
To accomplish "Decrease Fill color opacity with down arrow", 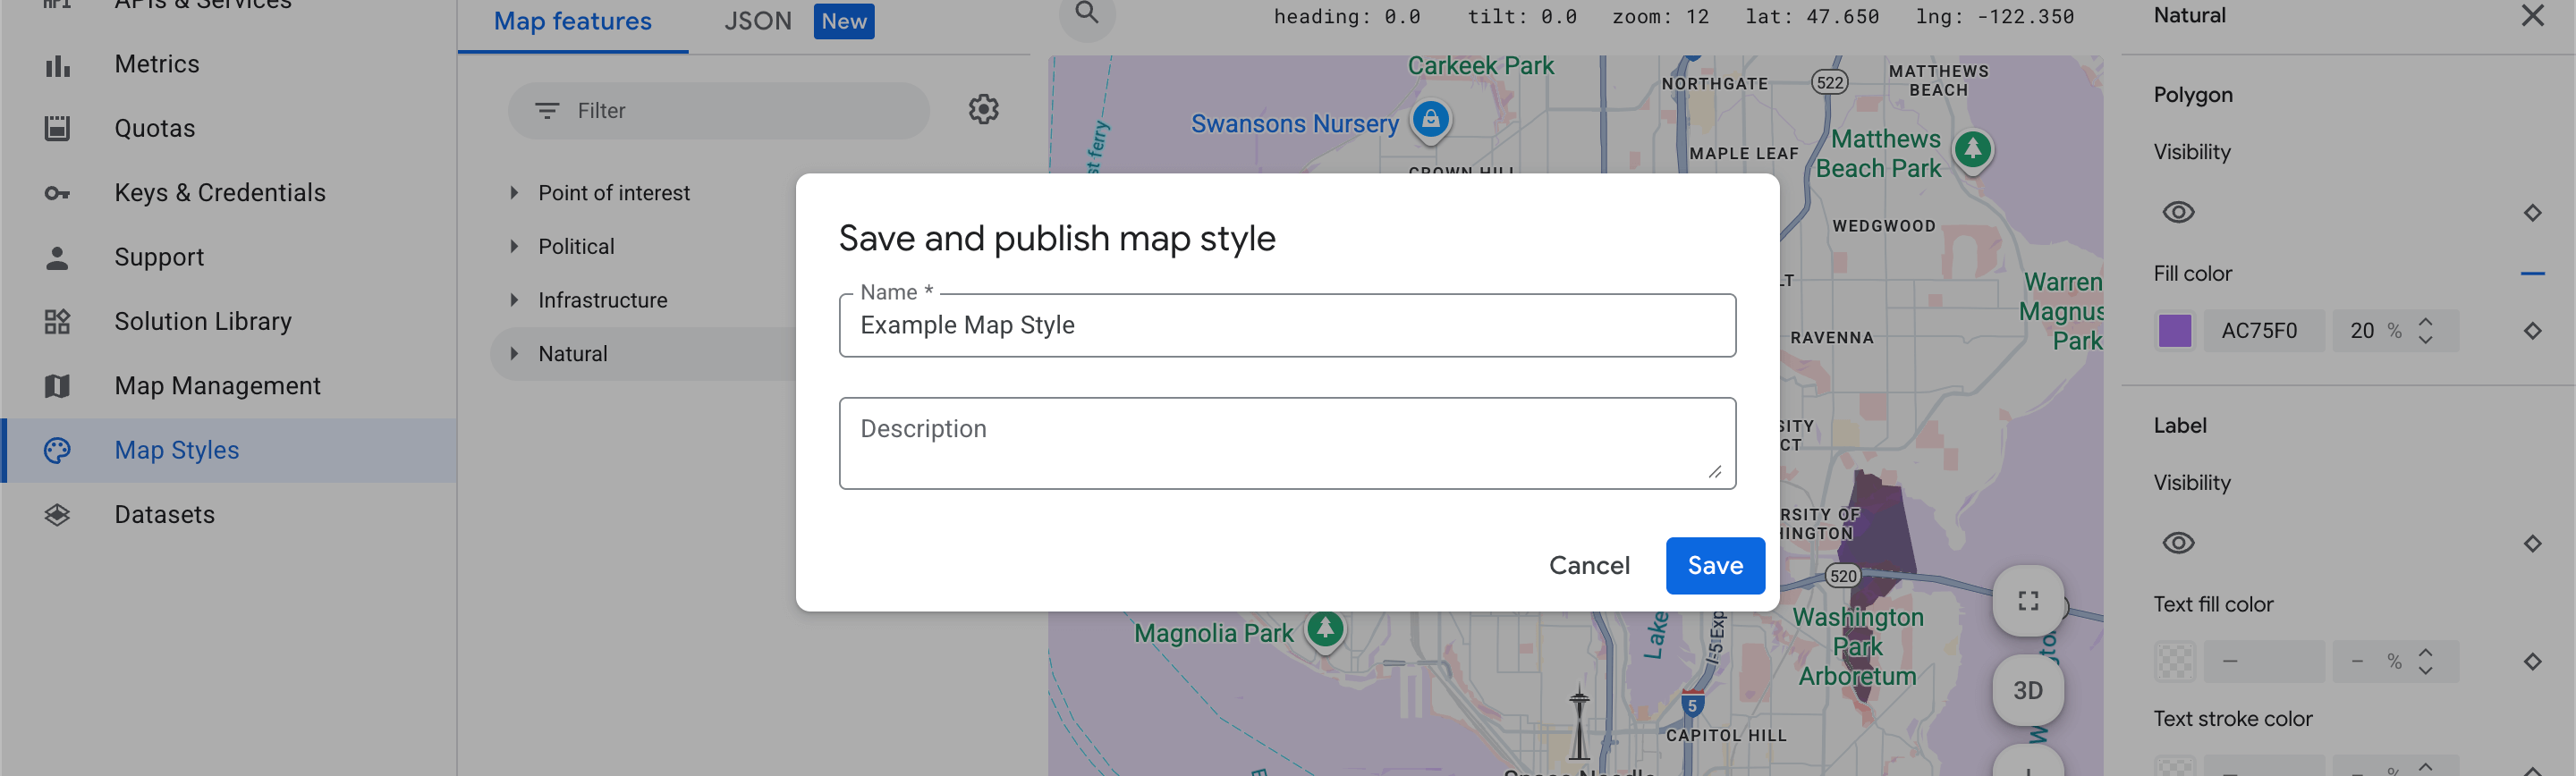I will (x=2425, y=340).
